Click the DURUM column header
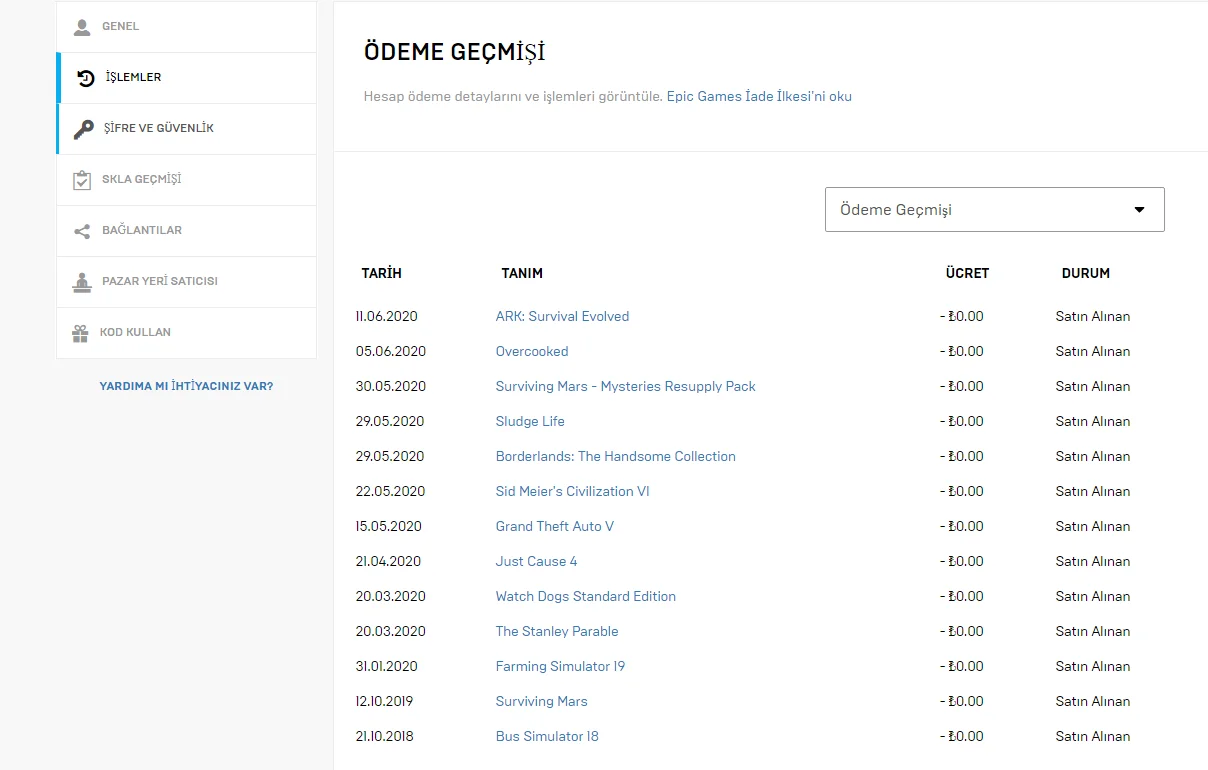The height and width of the screenshot is (770, 1208). (x=1086, y=273)
